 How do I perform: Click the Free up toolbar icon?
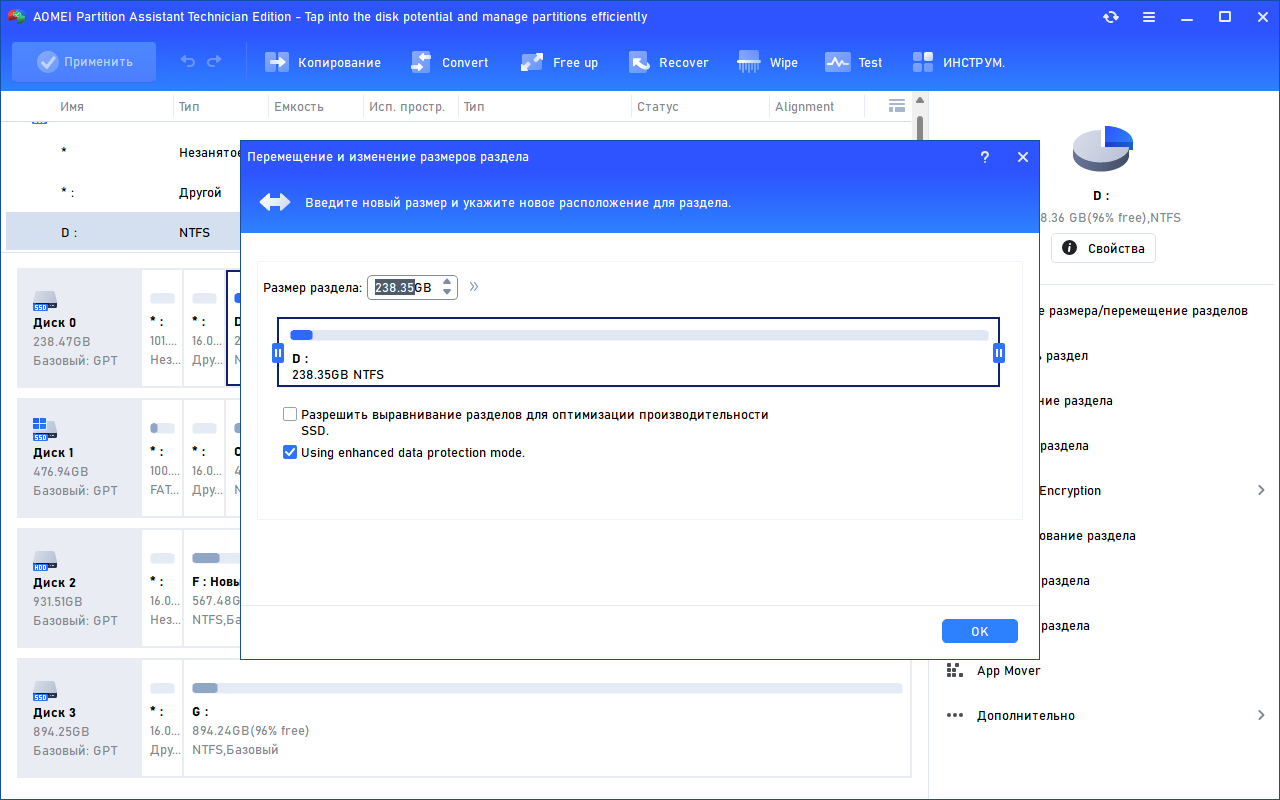(532, 62)
